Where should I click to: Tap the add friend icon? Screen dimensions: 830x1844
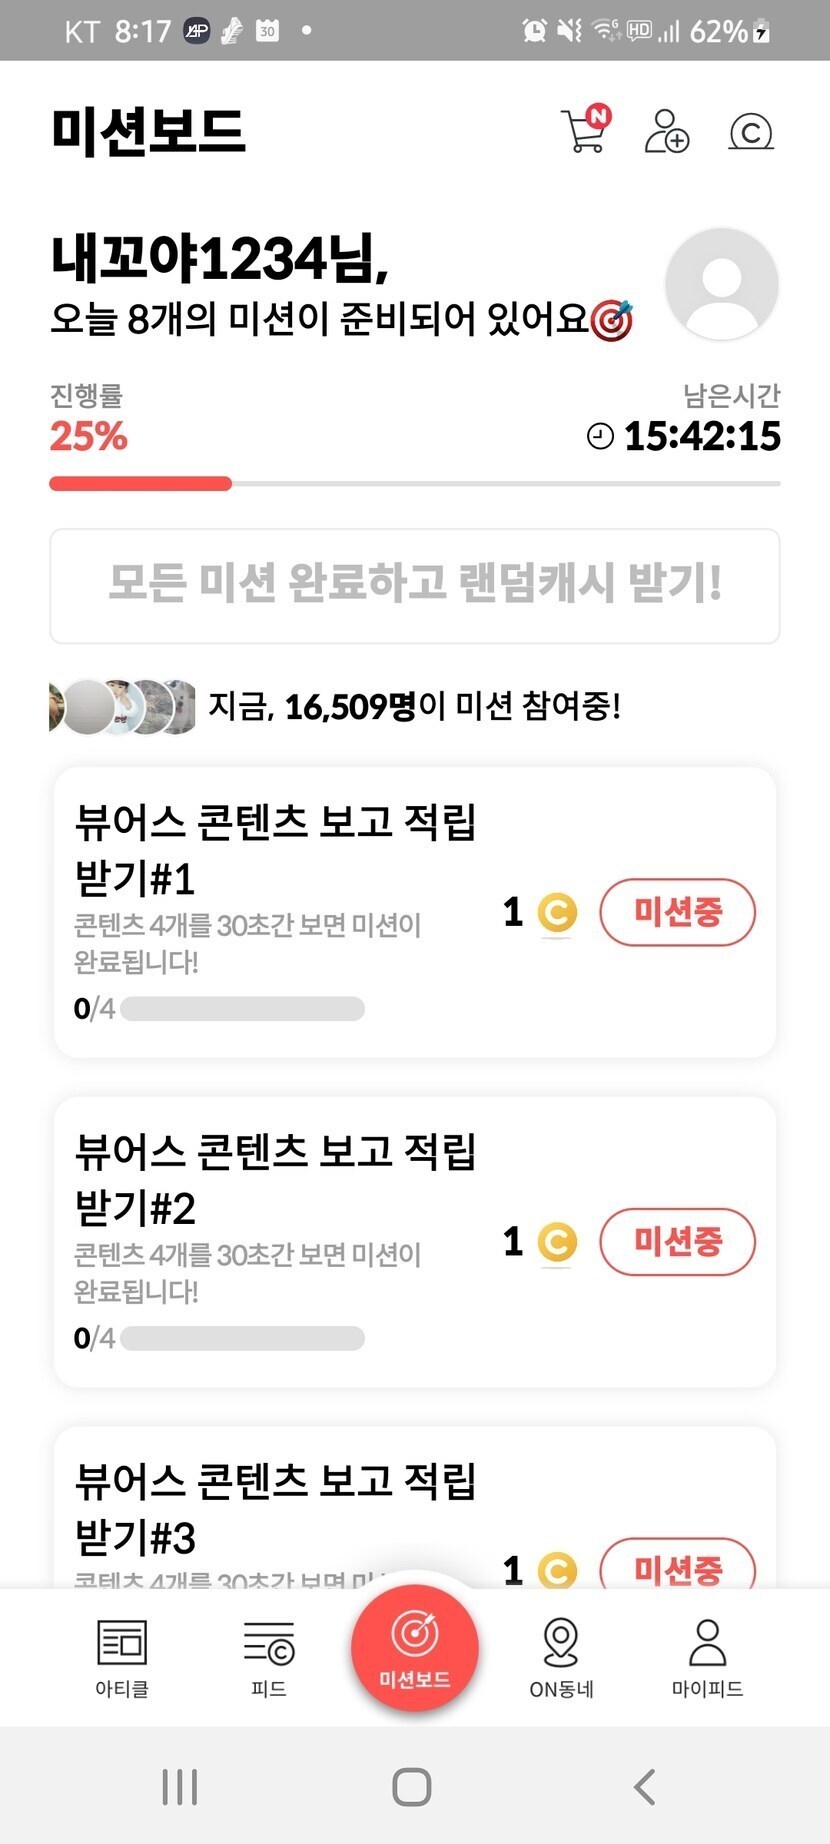666,131
